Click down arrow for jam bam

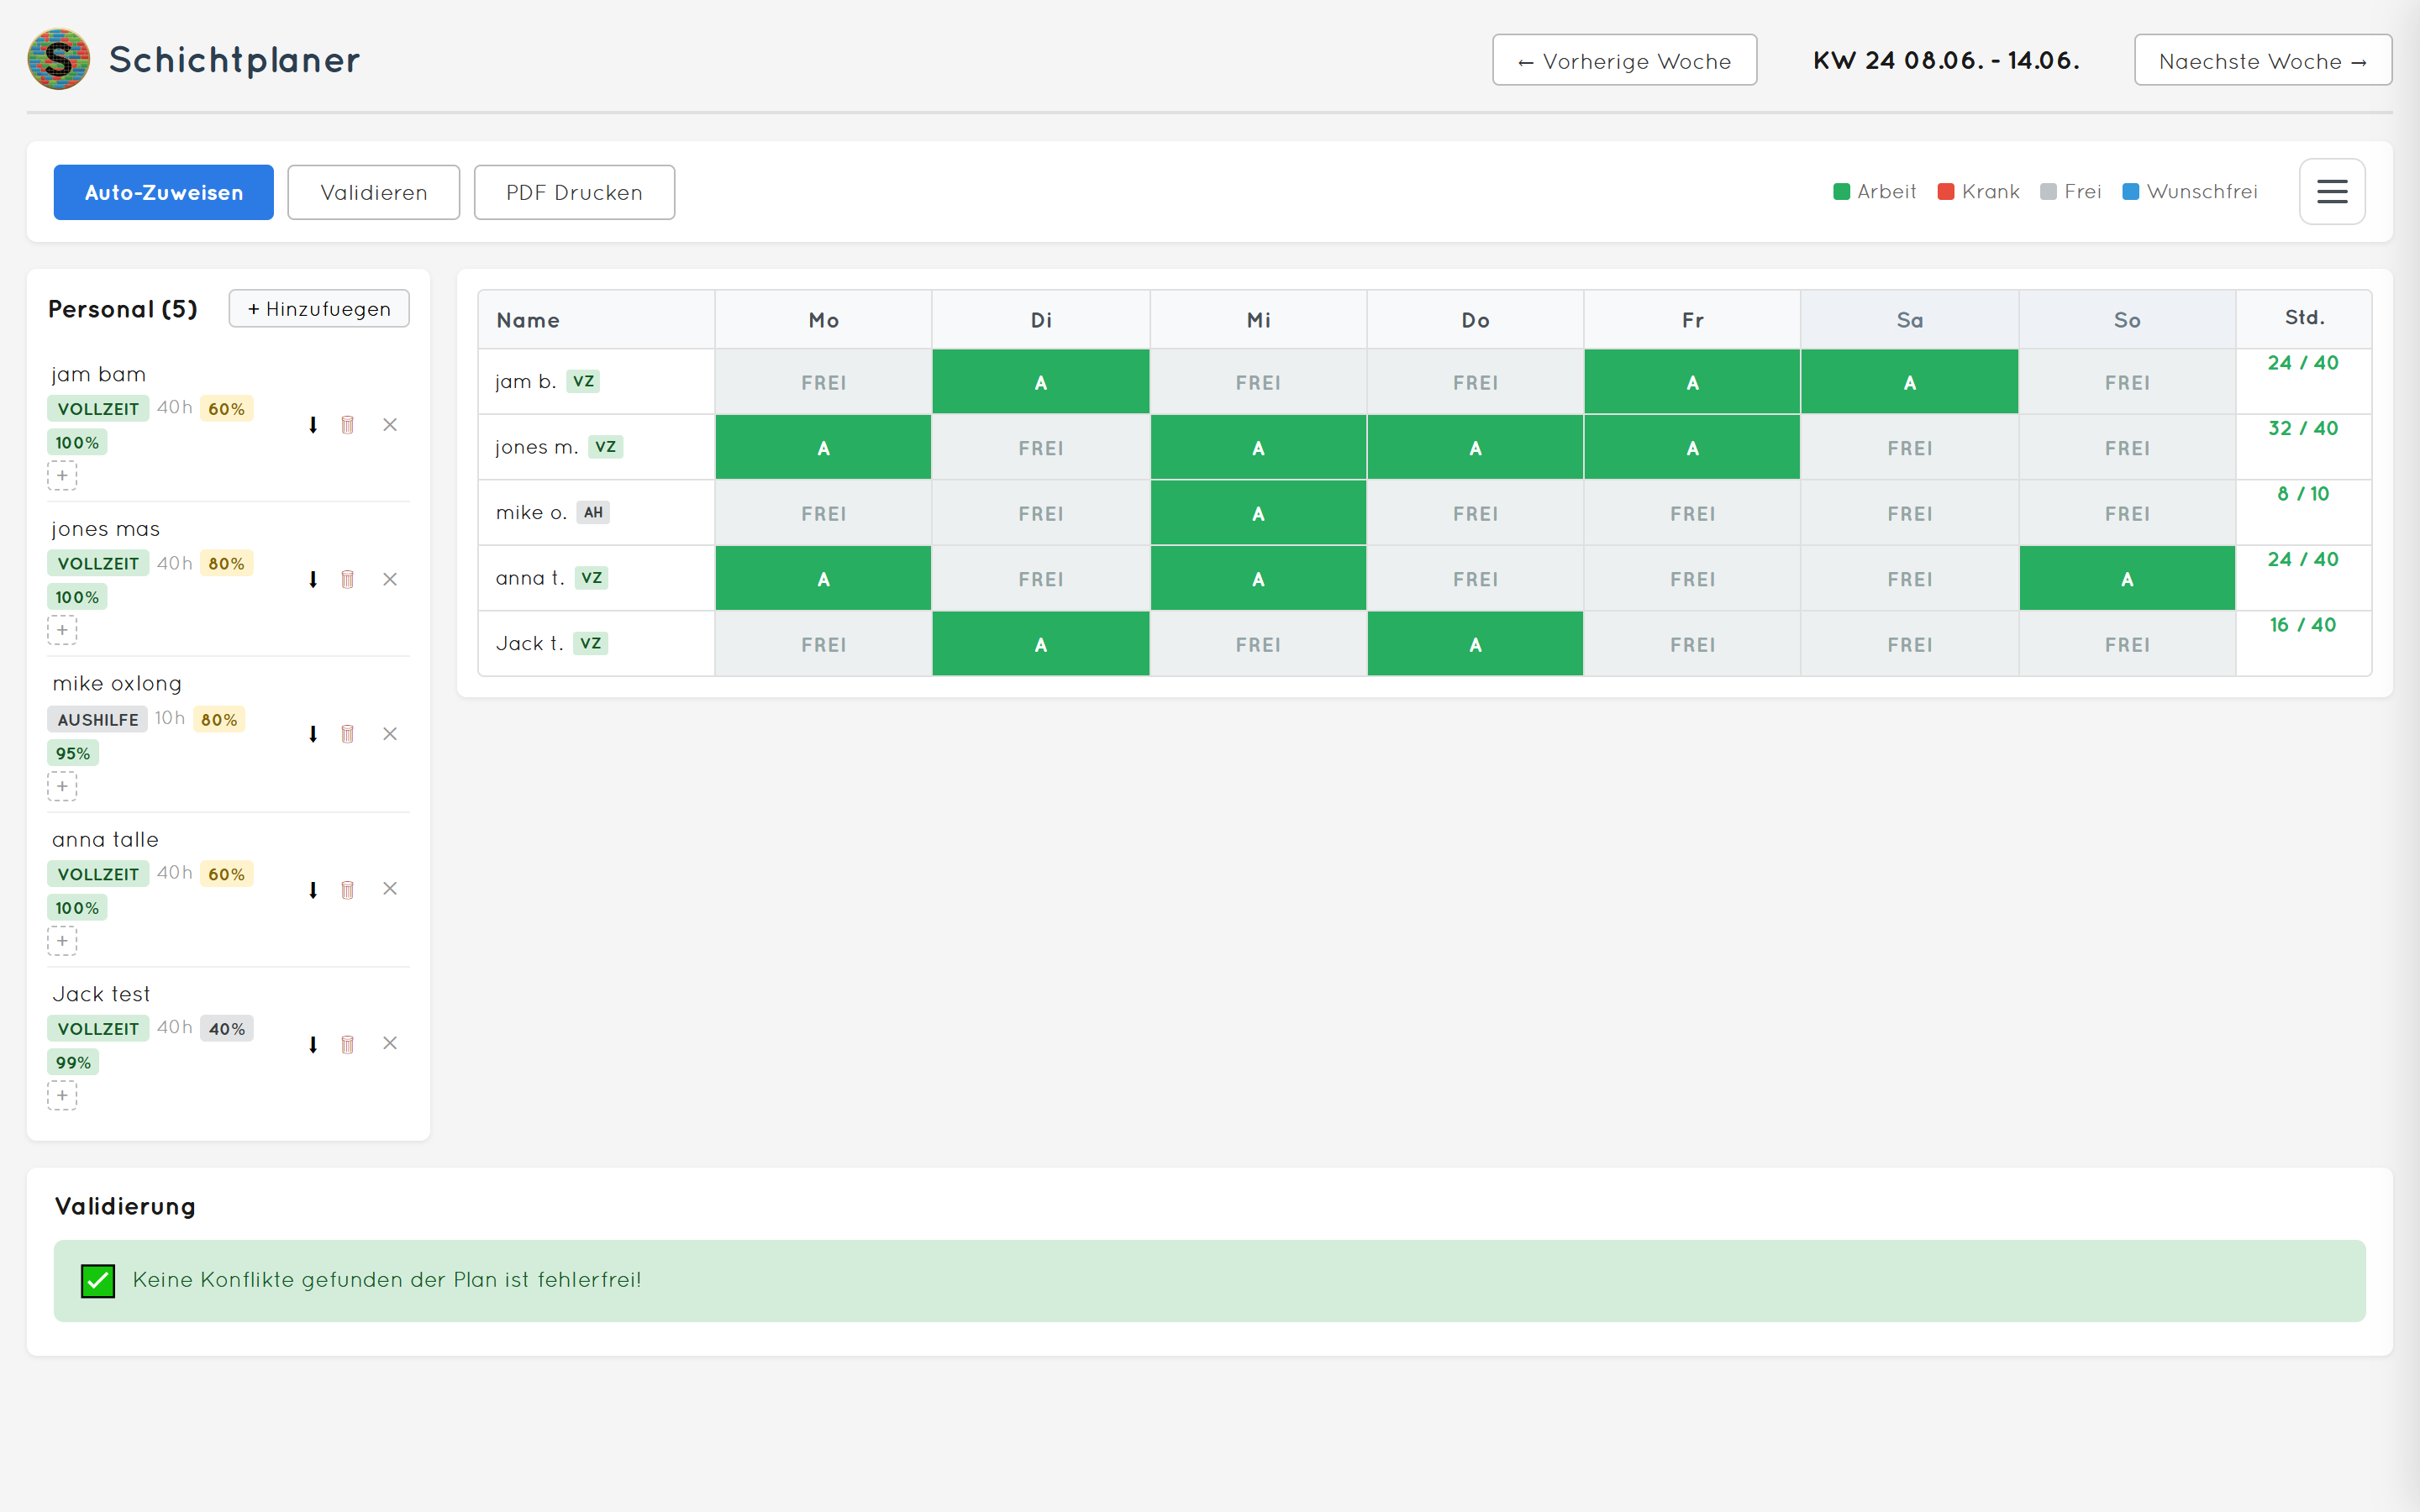click(x=313, y=425)
